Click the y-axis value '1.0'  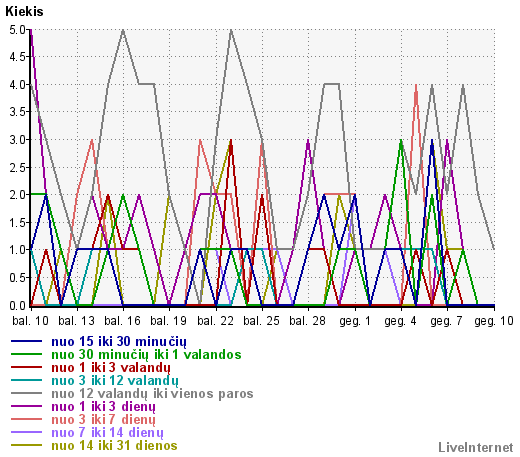17,250
